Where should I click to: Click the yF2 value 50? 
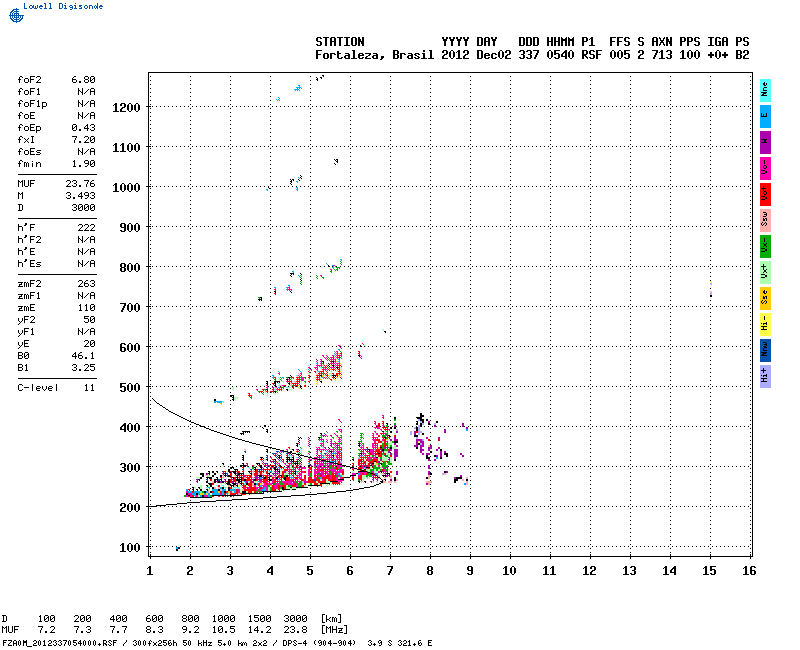click(x=89, y=320)
